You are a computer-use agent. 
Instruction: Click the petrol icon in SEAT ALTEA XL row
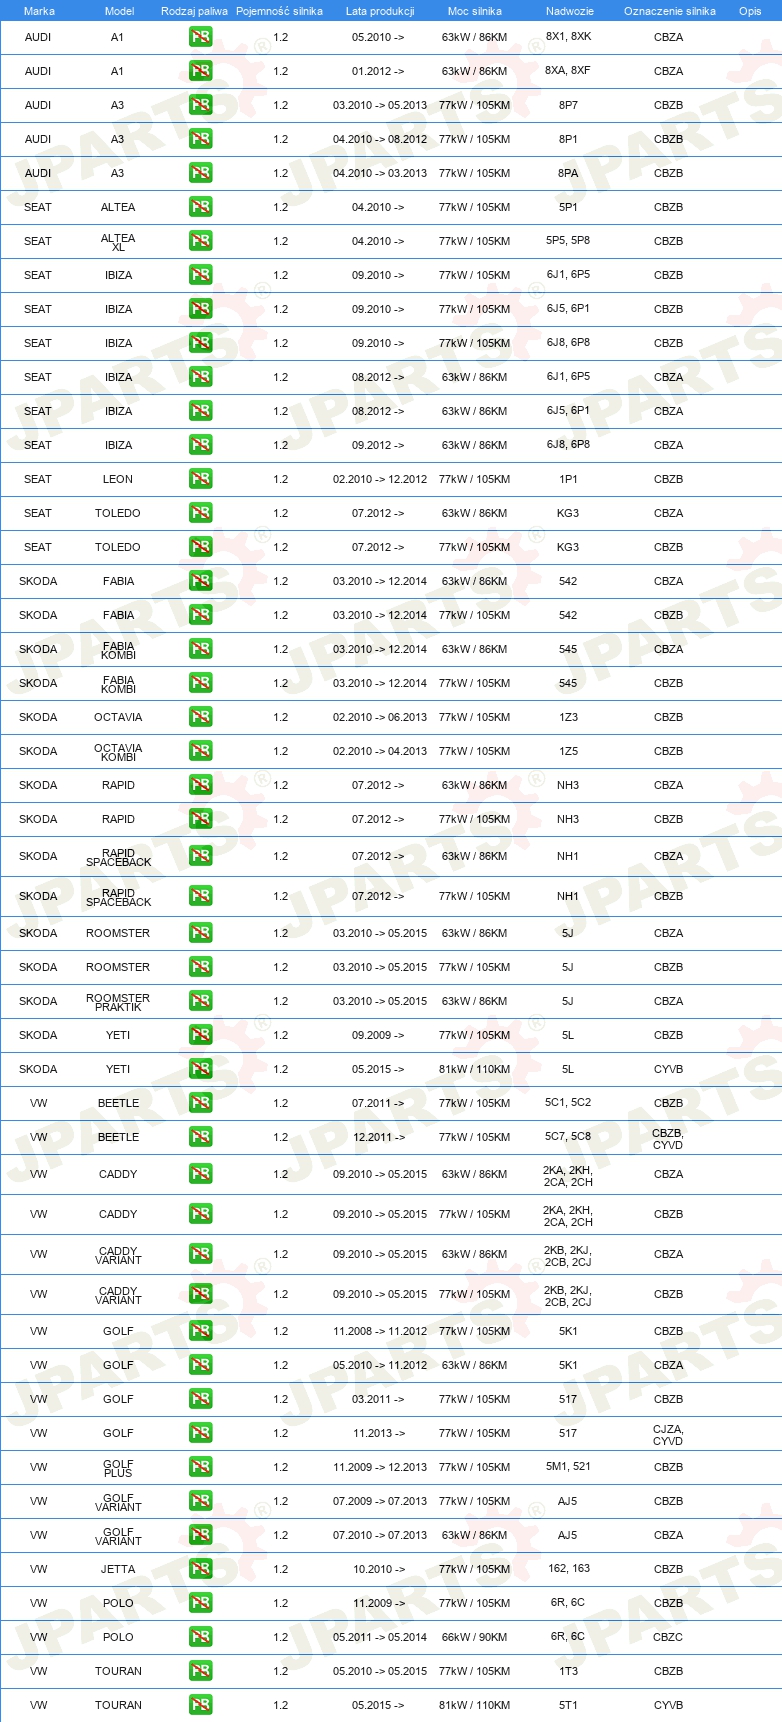(x=200, y=241)
